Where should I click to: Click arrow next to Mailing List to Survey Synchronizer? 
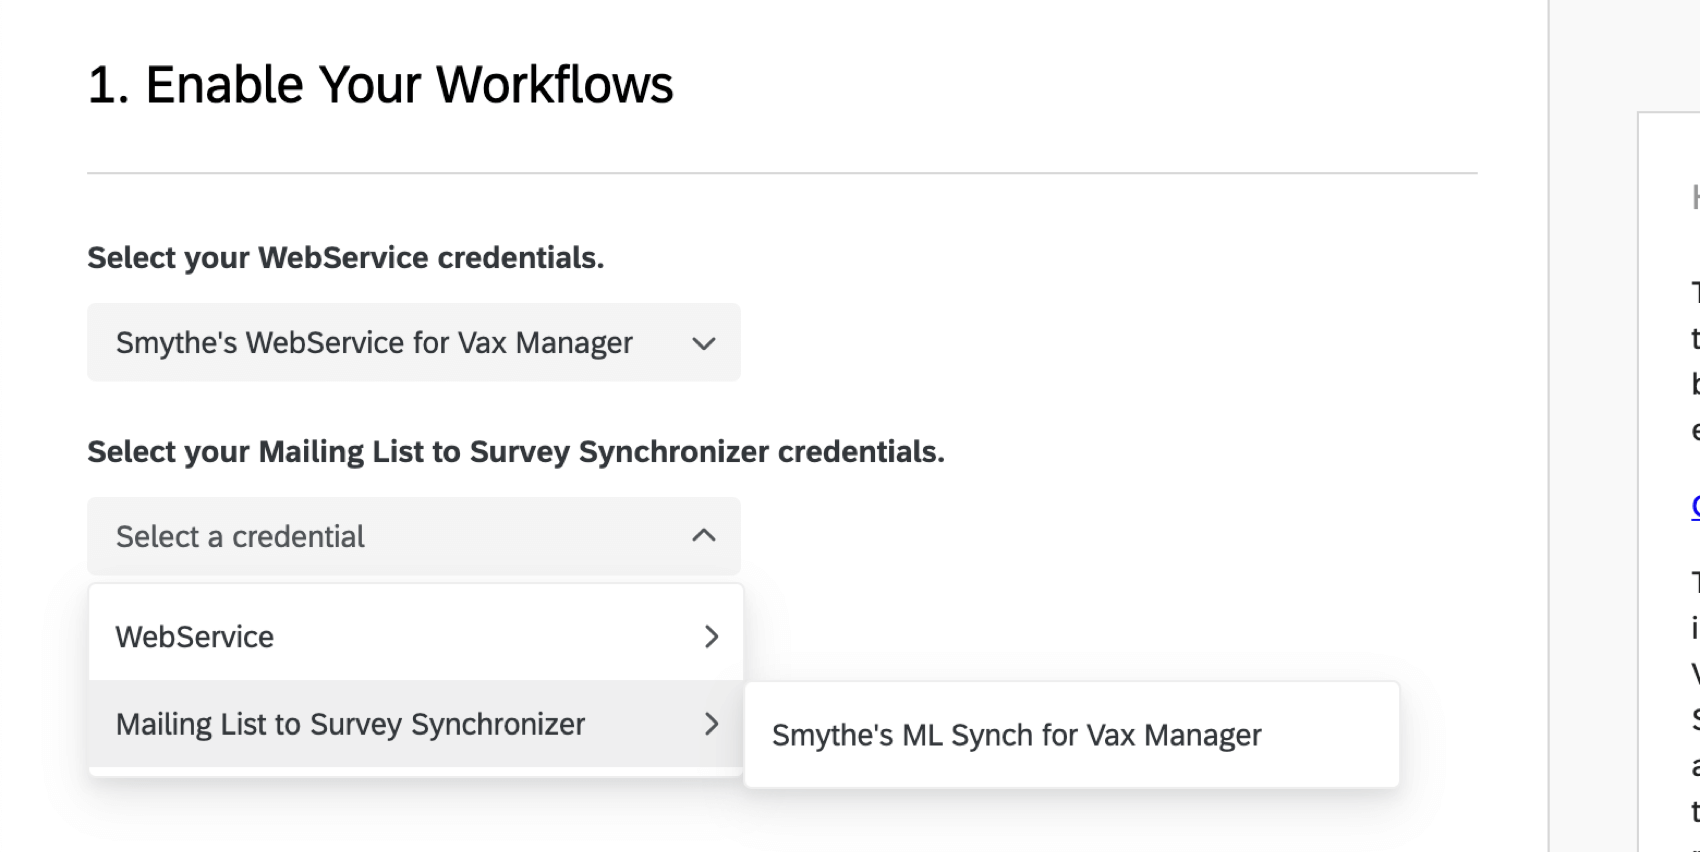point(711,724)
